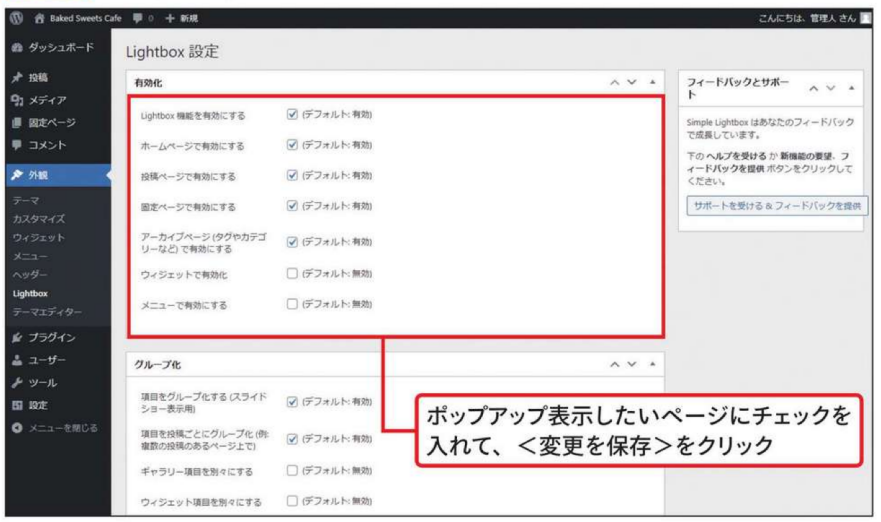The image size is (881, 522).
Task: Click the comments bubble icon in admin bar
Action: [x=135, y=18]
